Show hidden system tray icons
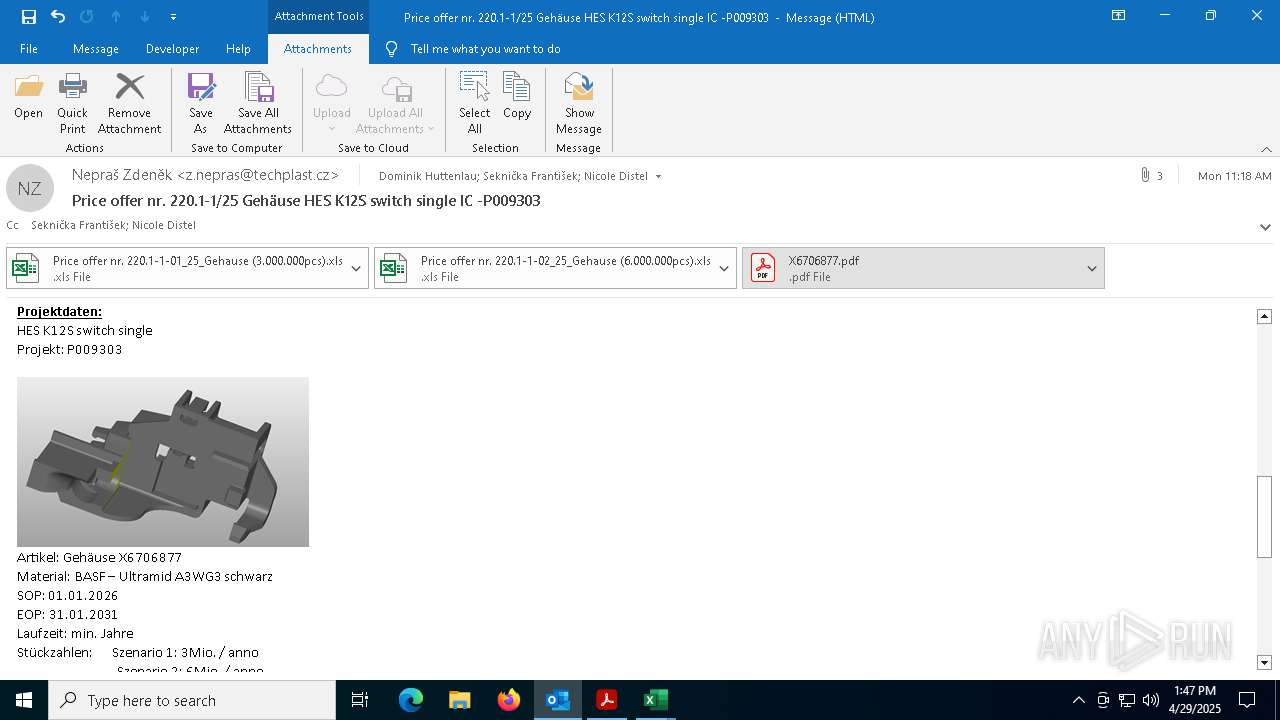This screenshot has width=1280, height=720. coord(1078,700)
